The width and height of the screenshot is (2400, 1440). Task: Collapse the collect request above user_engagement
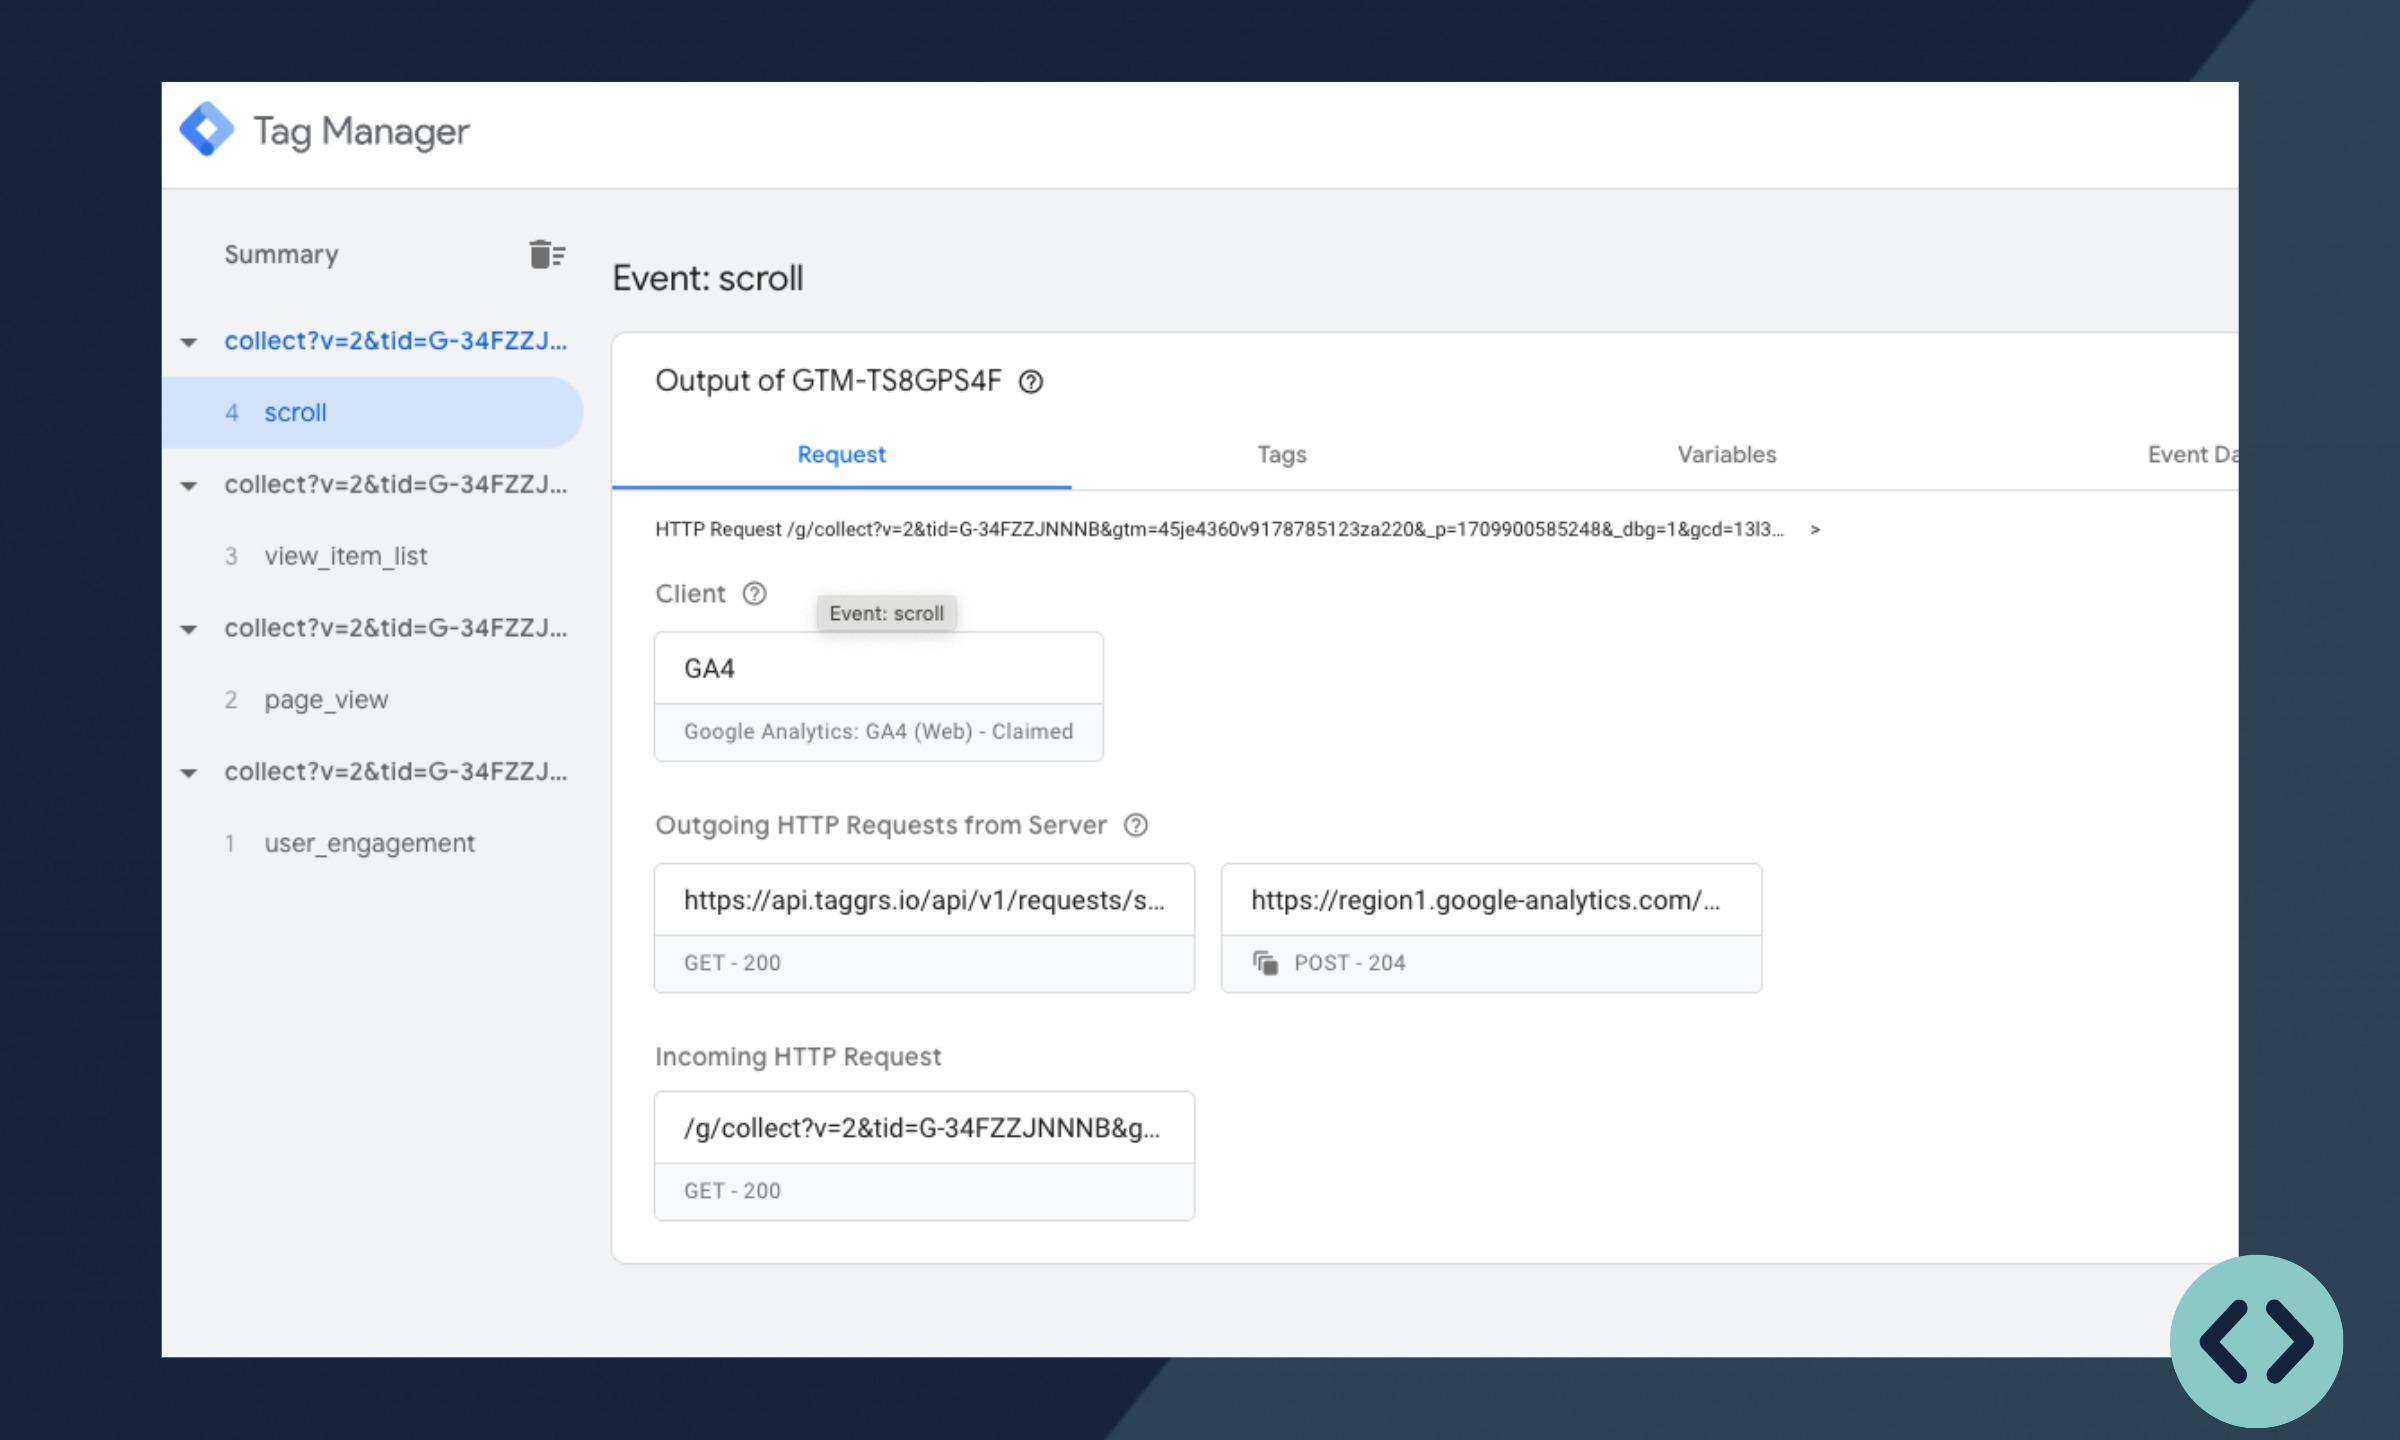pos(188,773)
